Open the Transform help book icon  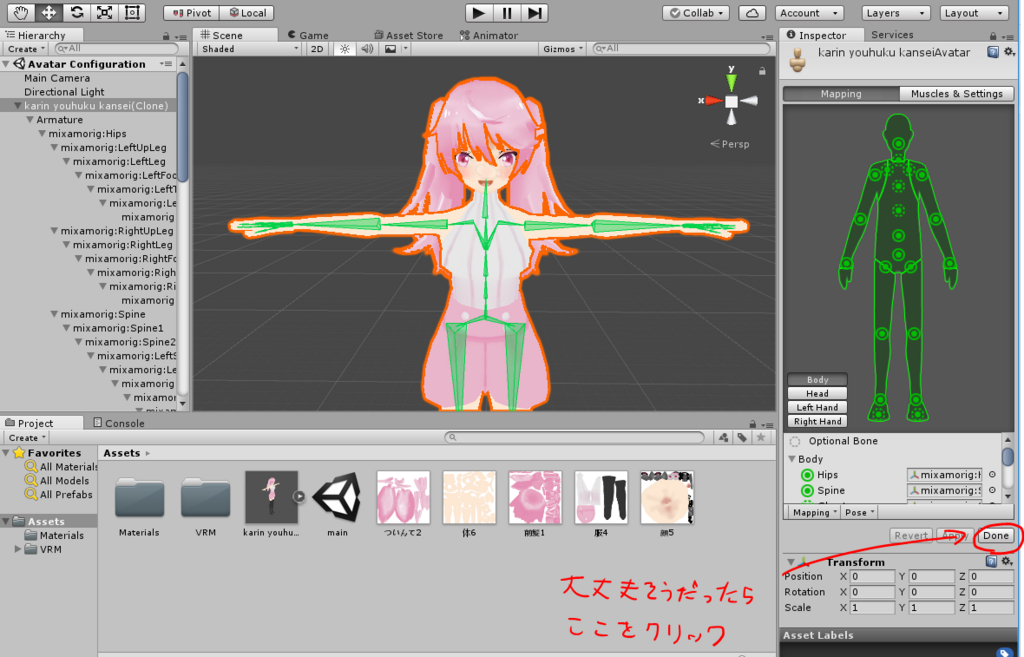point(991,561)
